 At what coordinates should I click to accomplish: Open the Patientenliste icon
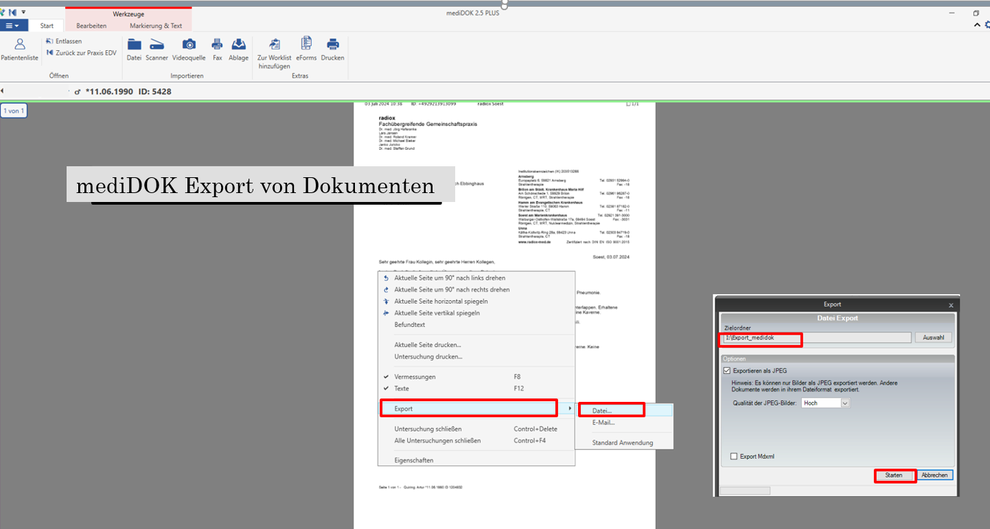point(20,49)
